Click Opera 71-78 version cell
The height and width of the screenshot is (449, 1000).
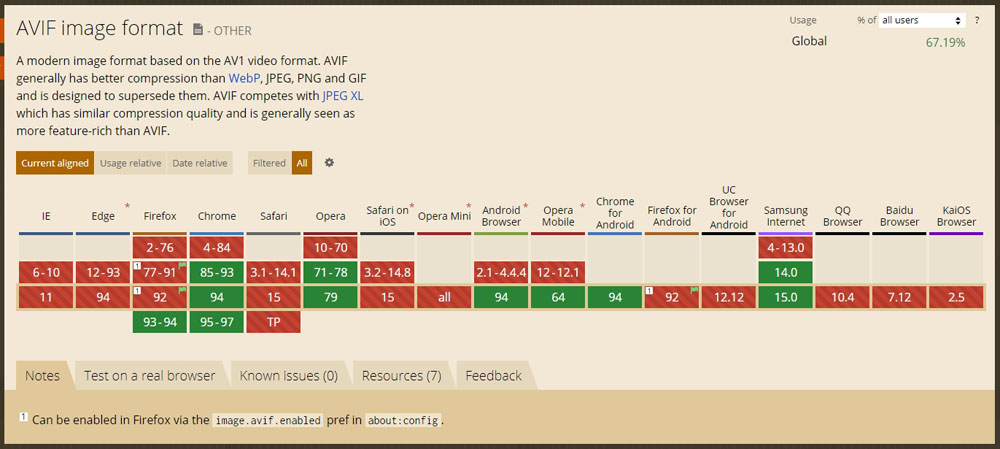[x=330, y=272]
